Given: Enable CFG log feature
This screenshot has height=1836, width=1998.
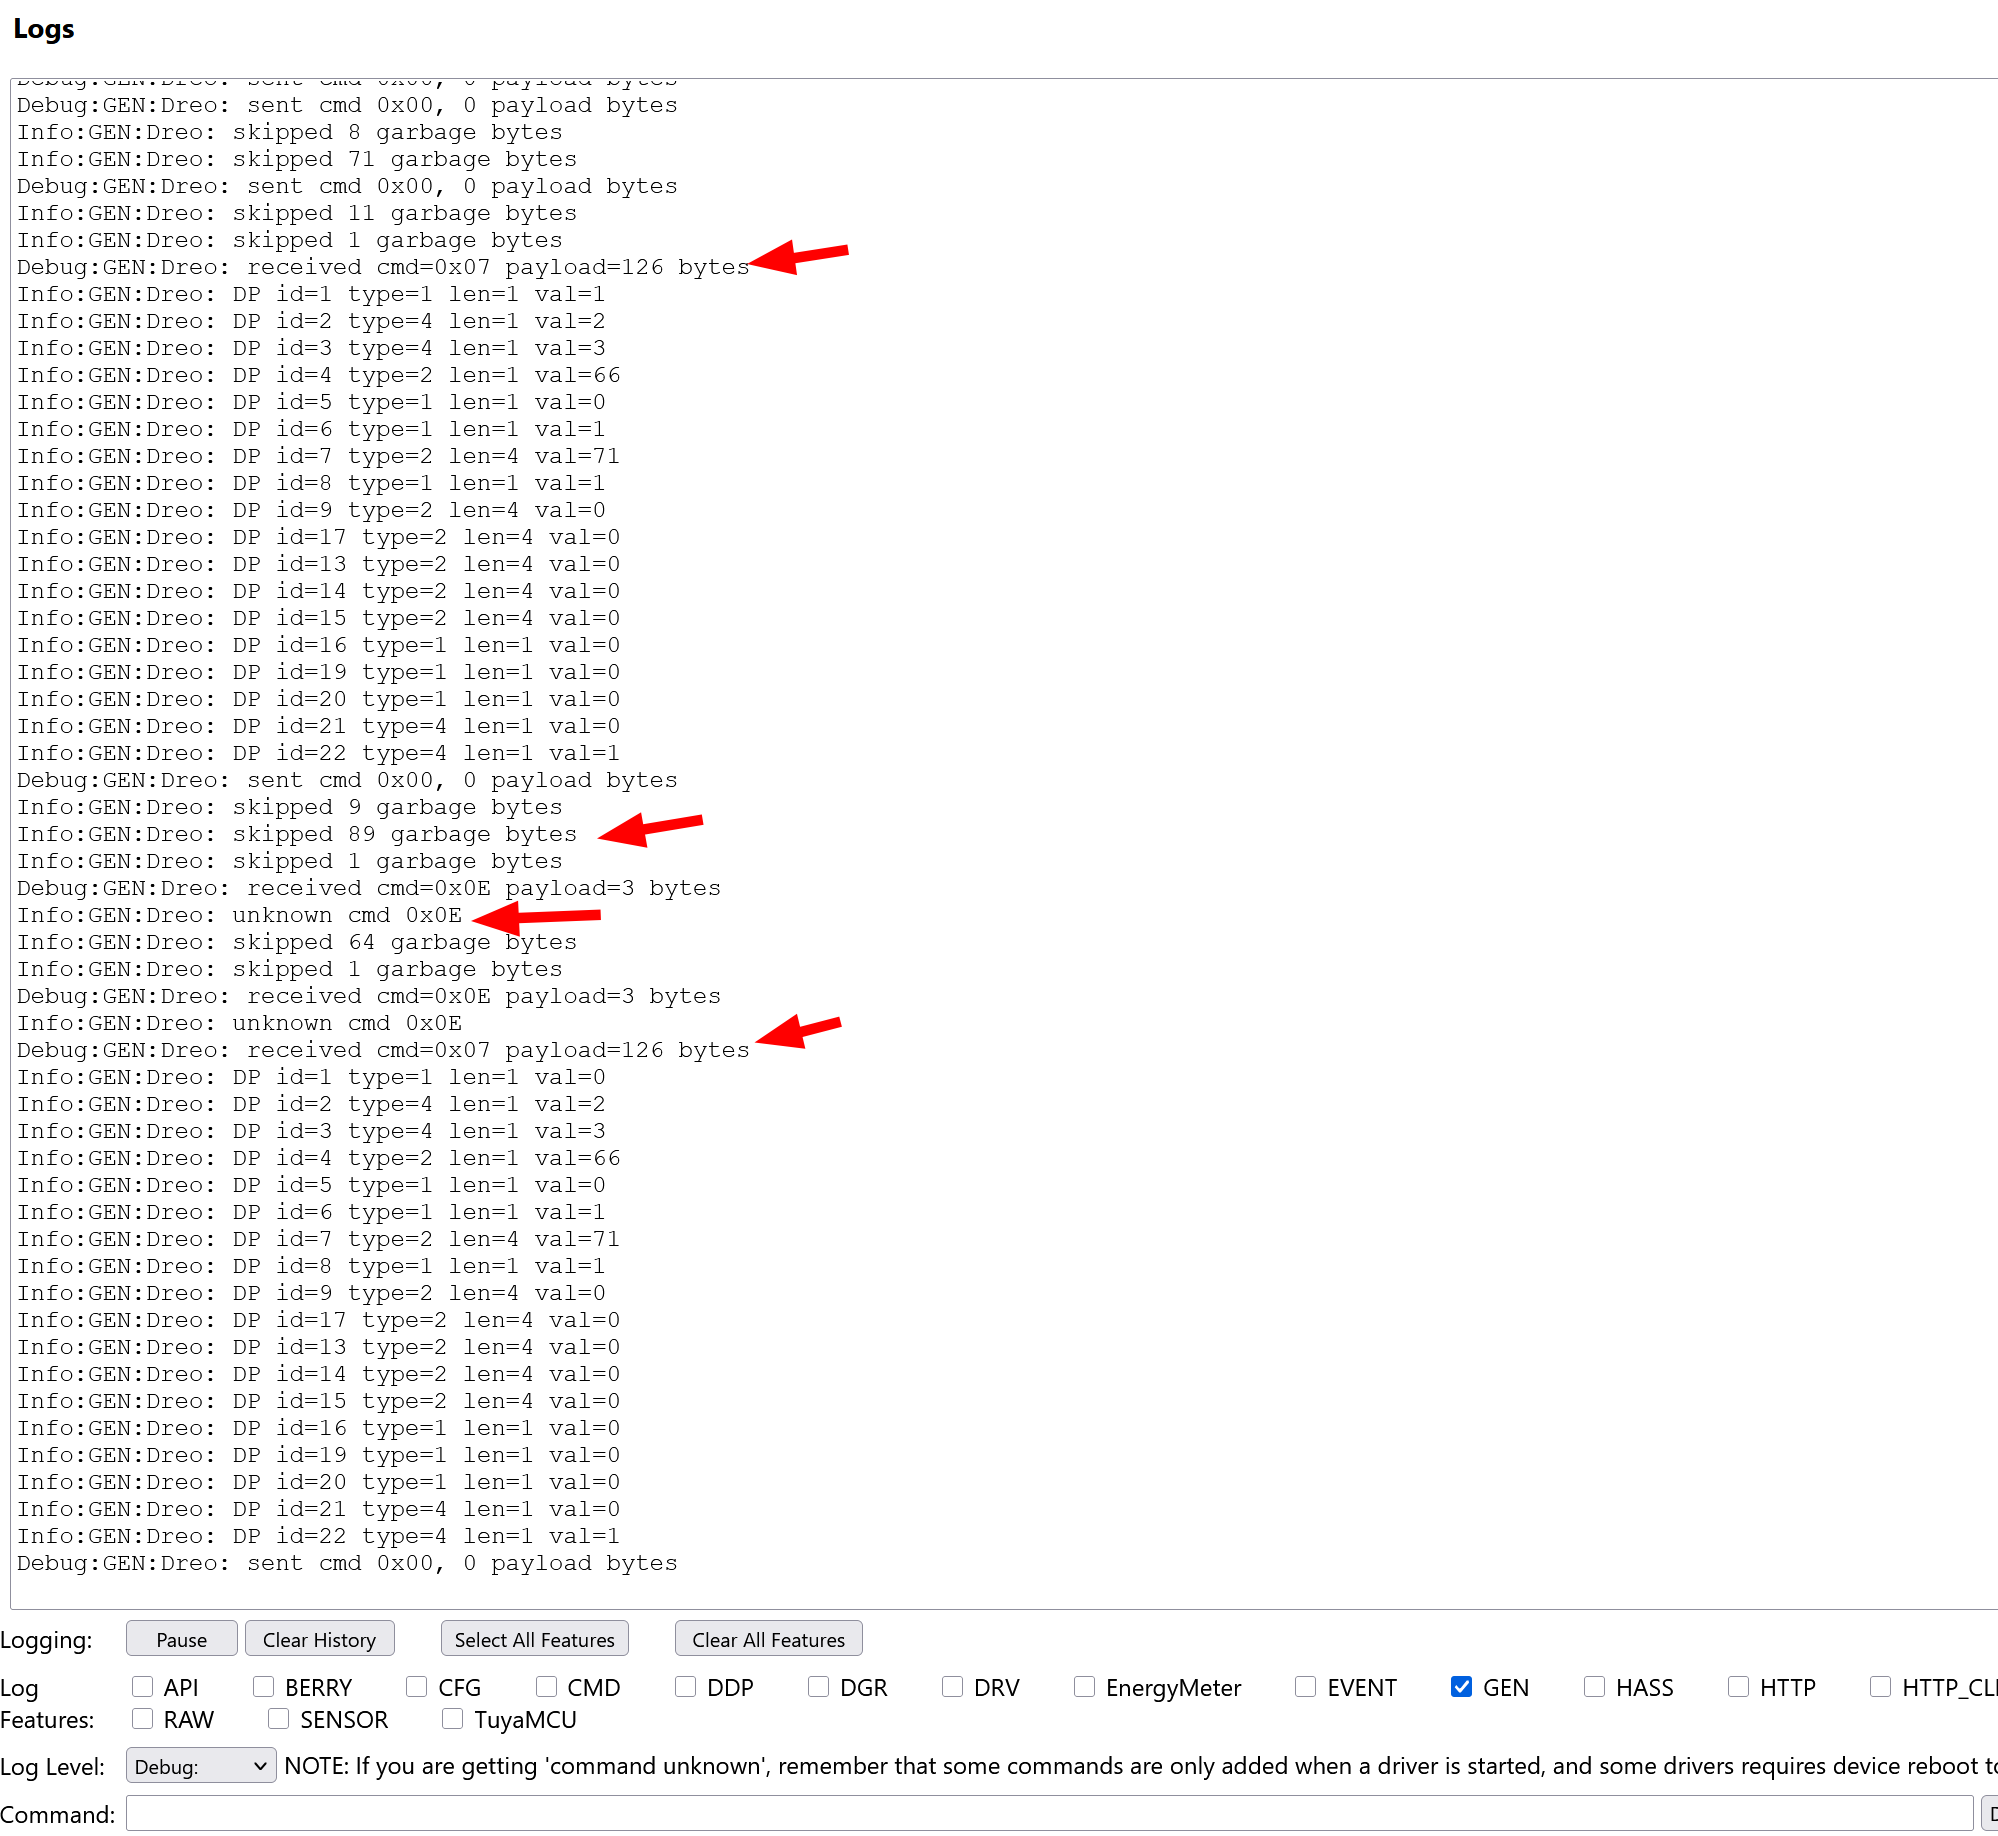Looking at the screenshot, I should click(417, 1687).
